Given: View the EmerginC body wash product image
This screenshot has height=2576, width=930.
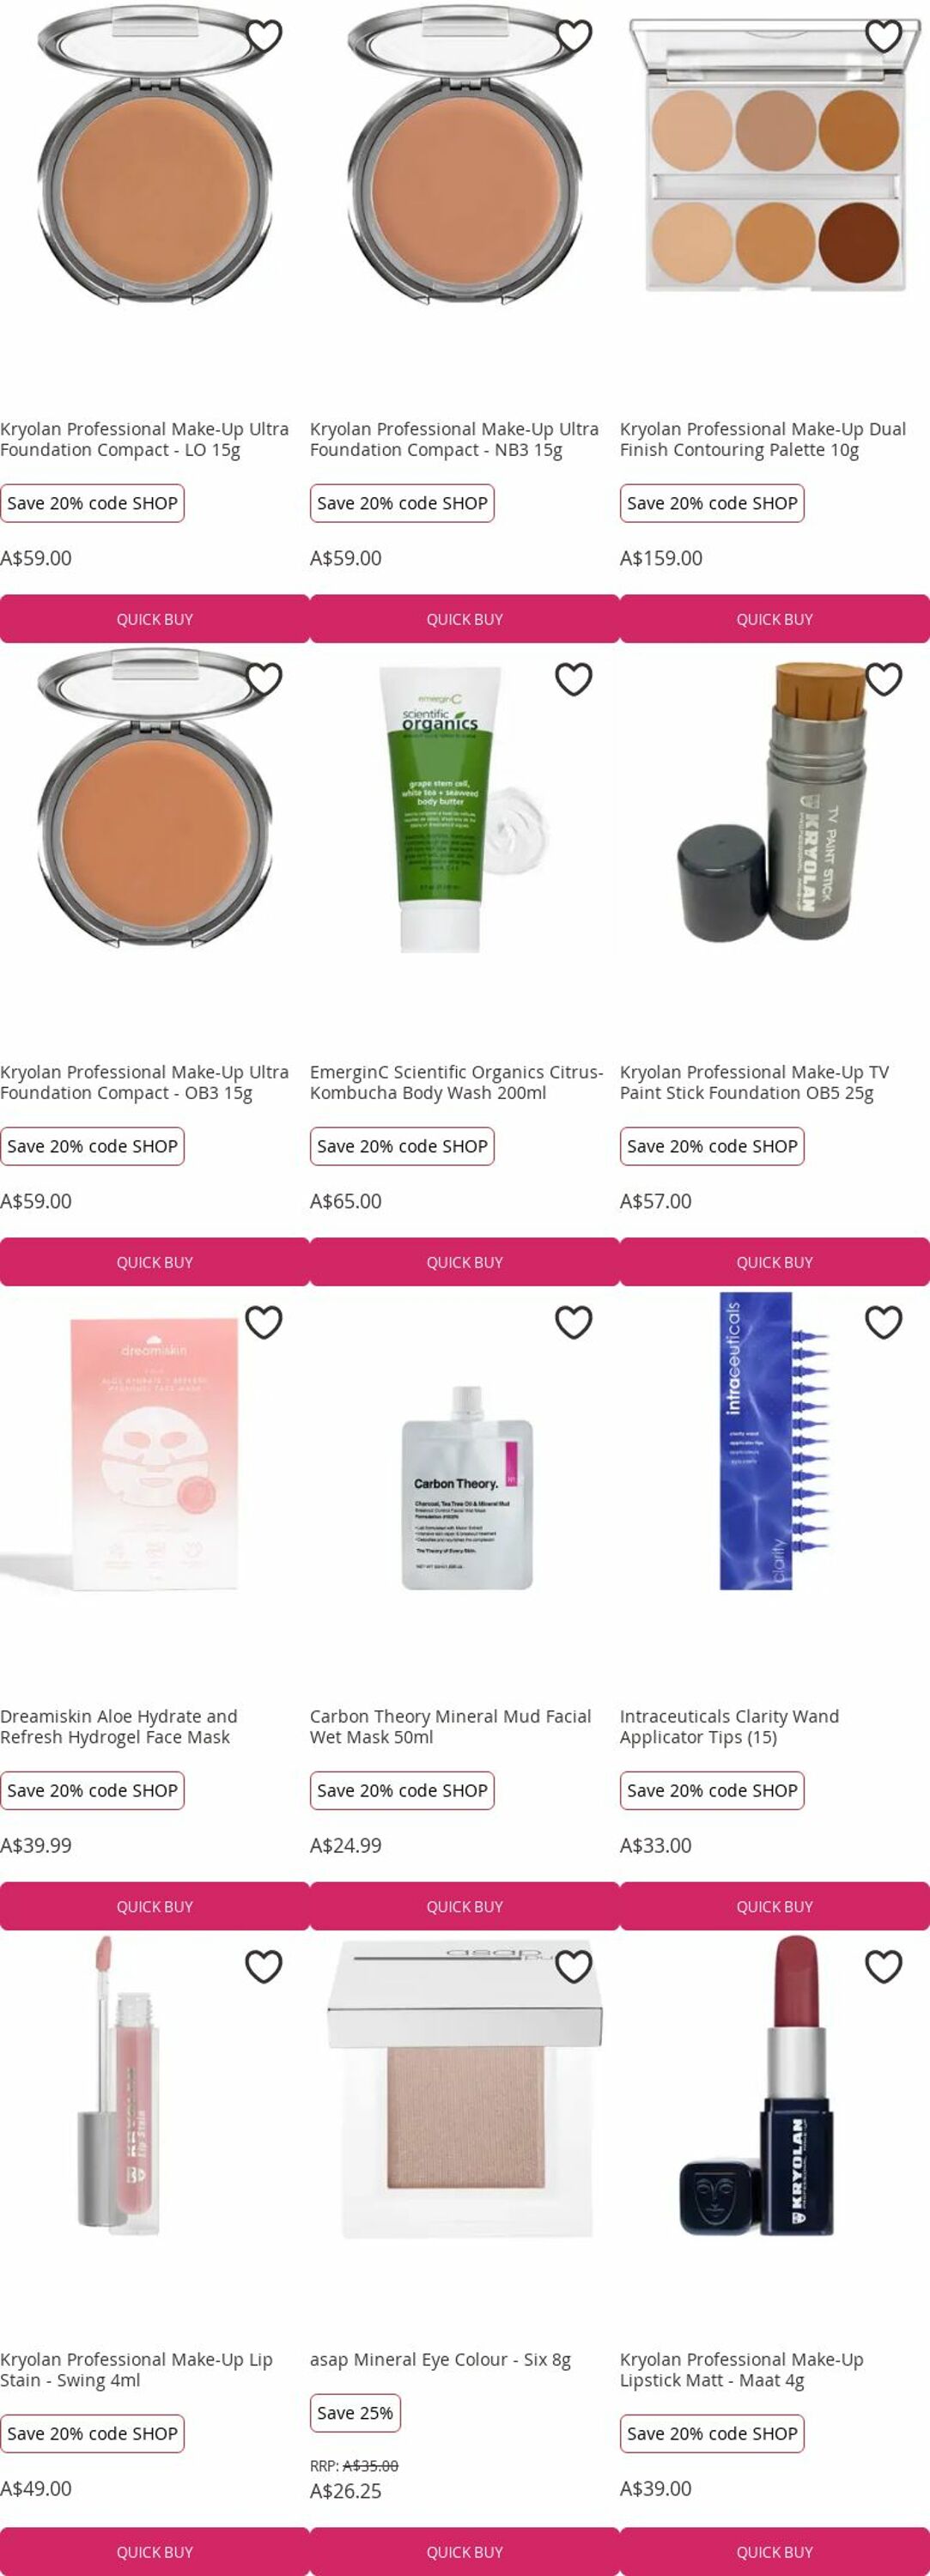Looking at the screenshot, I should tap(465, 808).
